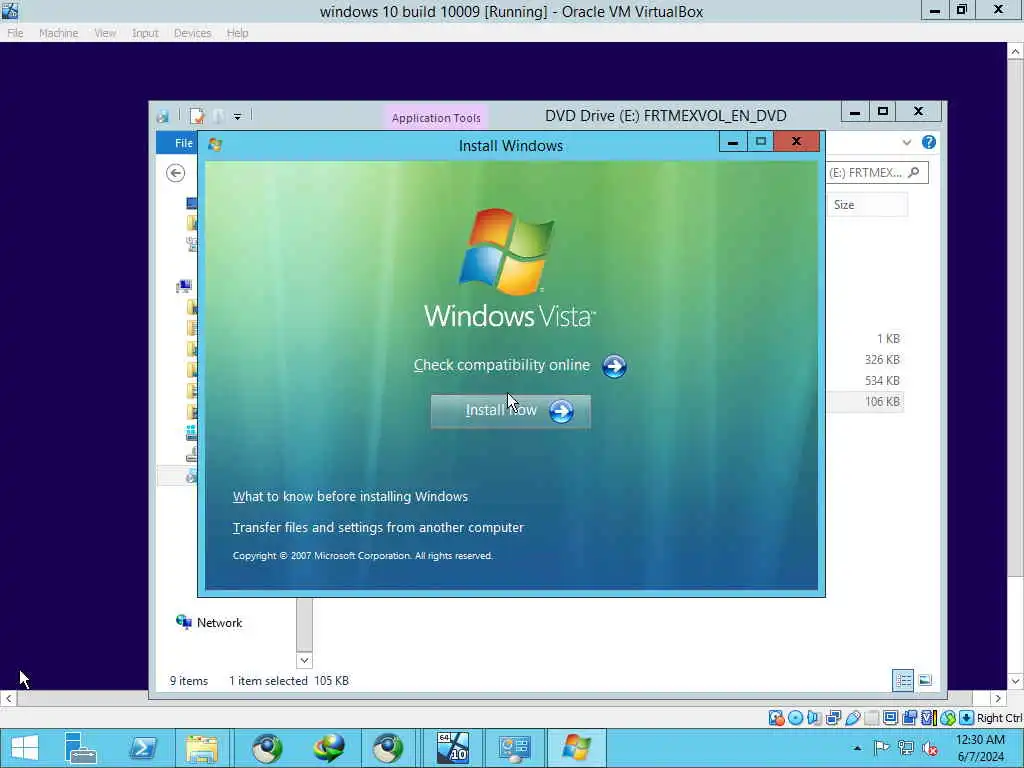Expand the Explorer ribbon with the chevron

(x=906, y=142)
